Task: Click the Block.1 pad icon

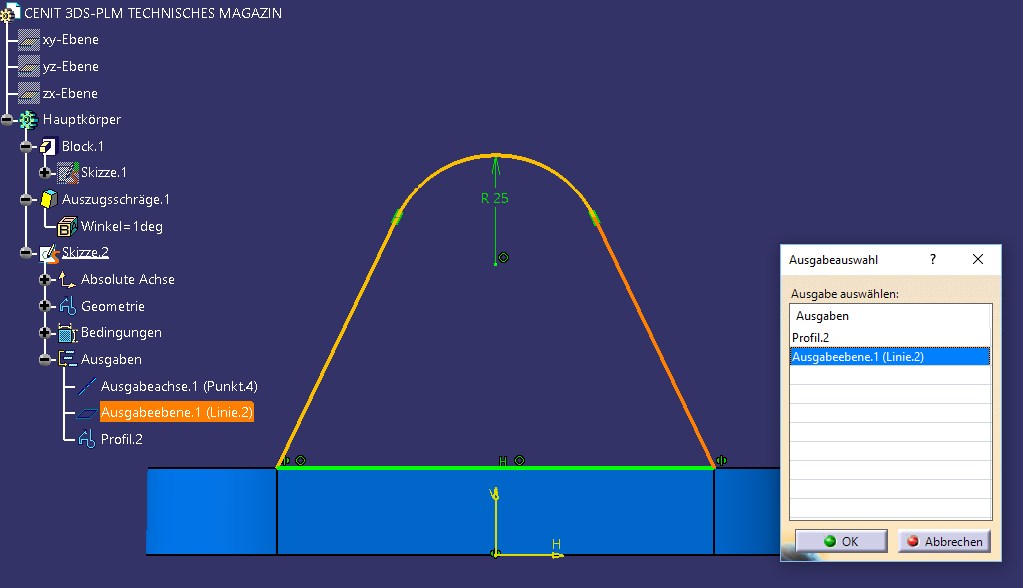Action: tap(48, 146)
